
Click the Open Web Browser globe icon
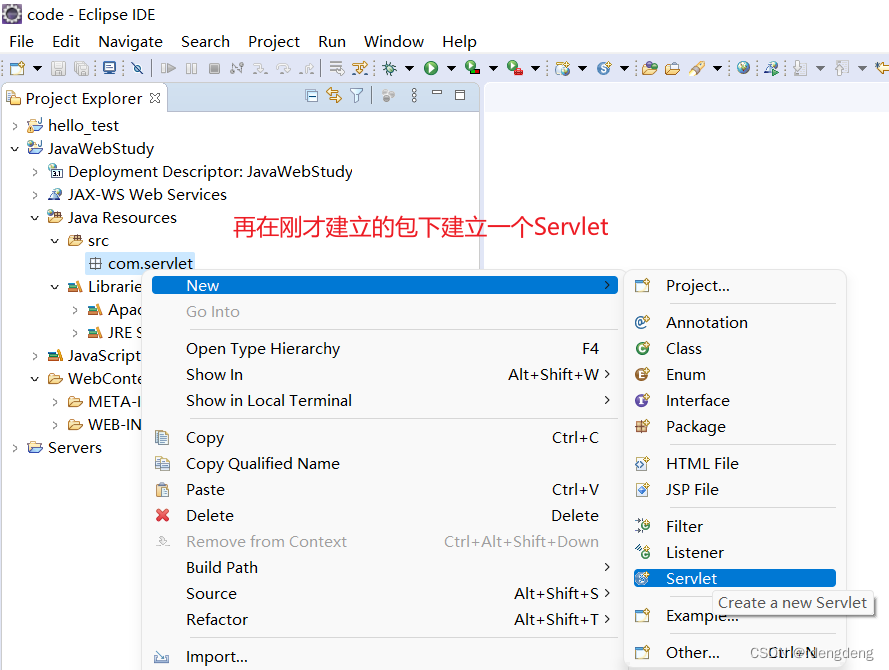(x=743, y=69)
